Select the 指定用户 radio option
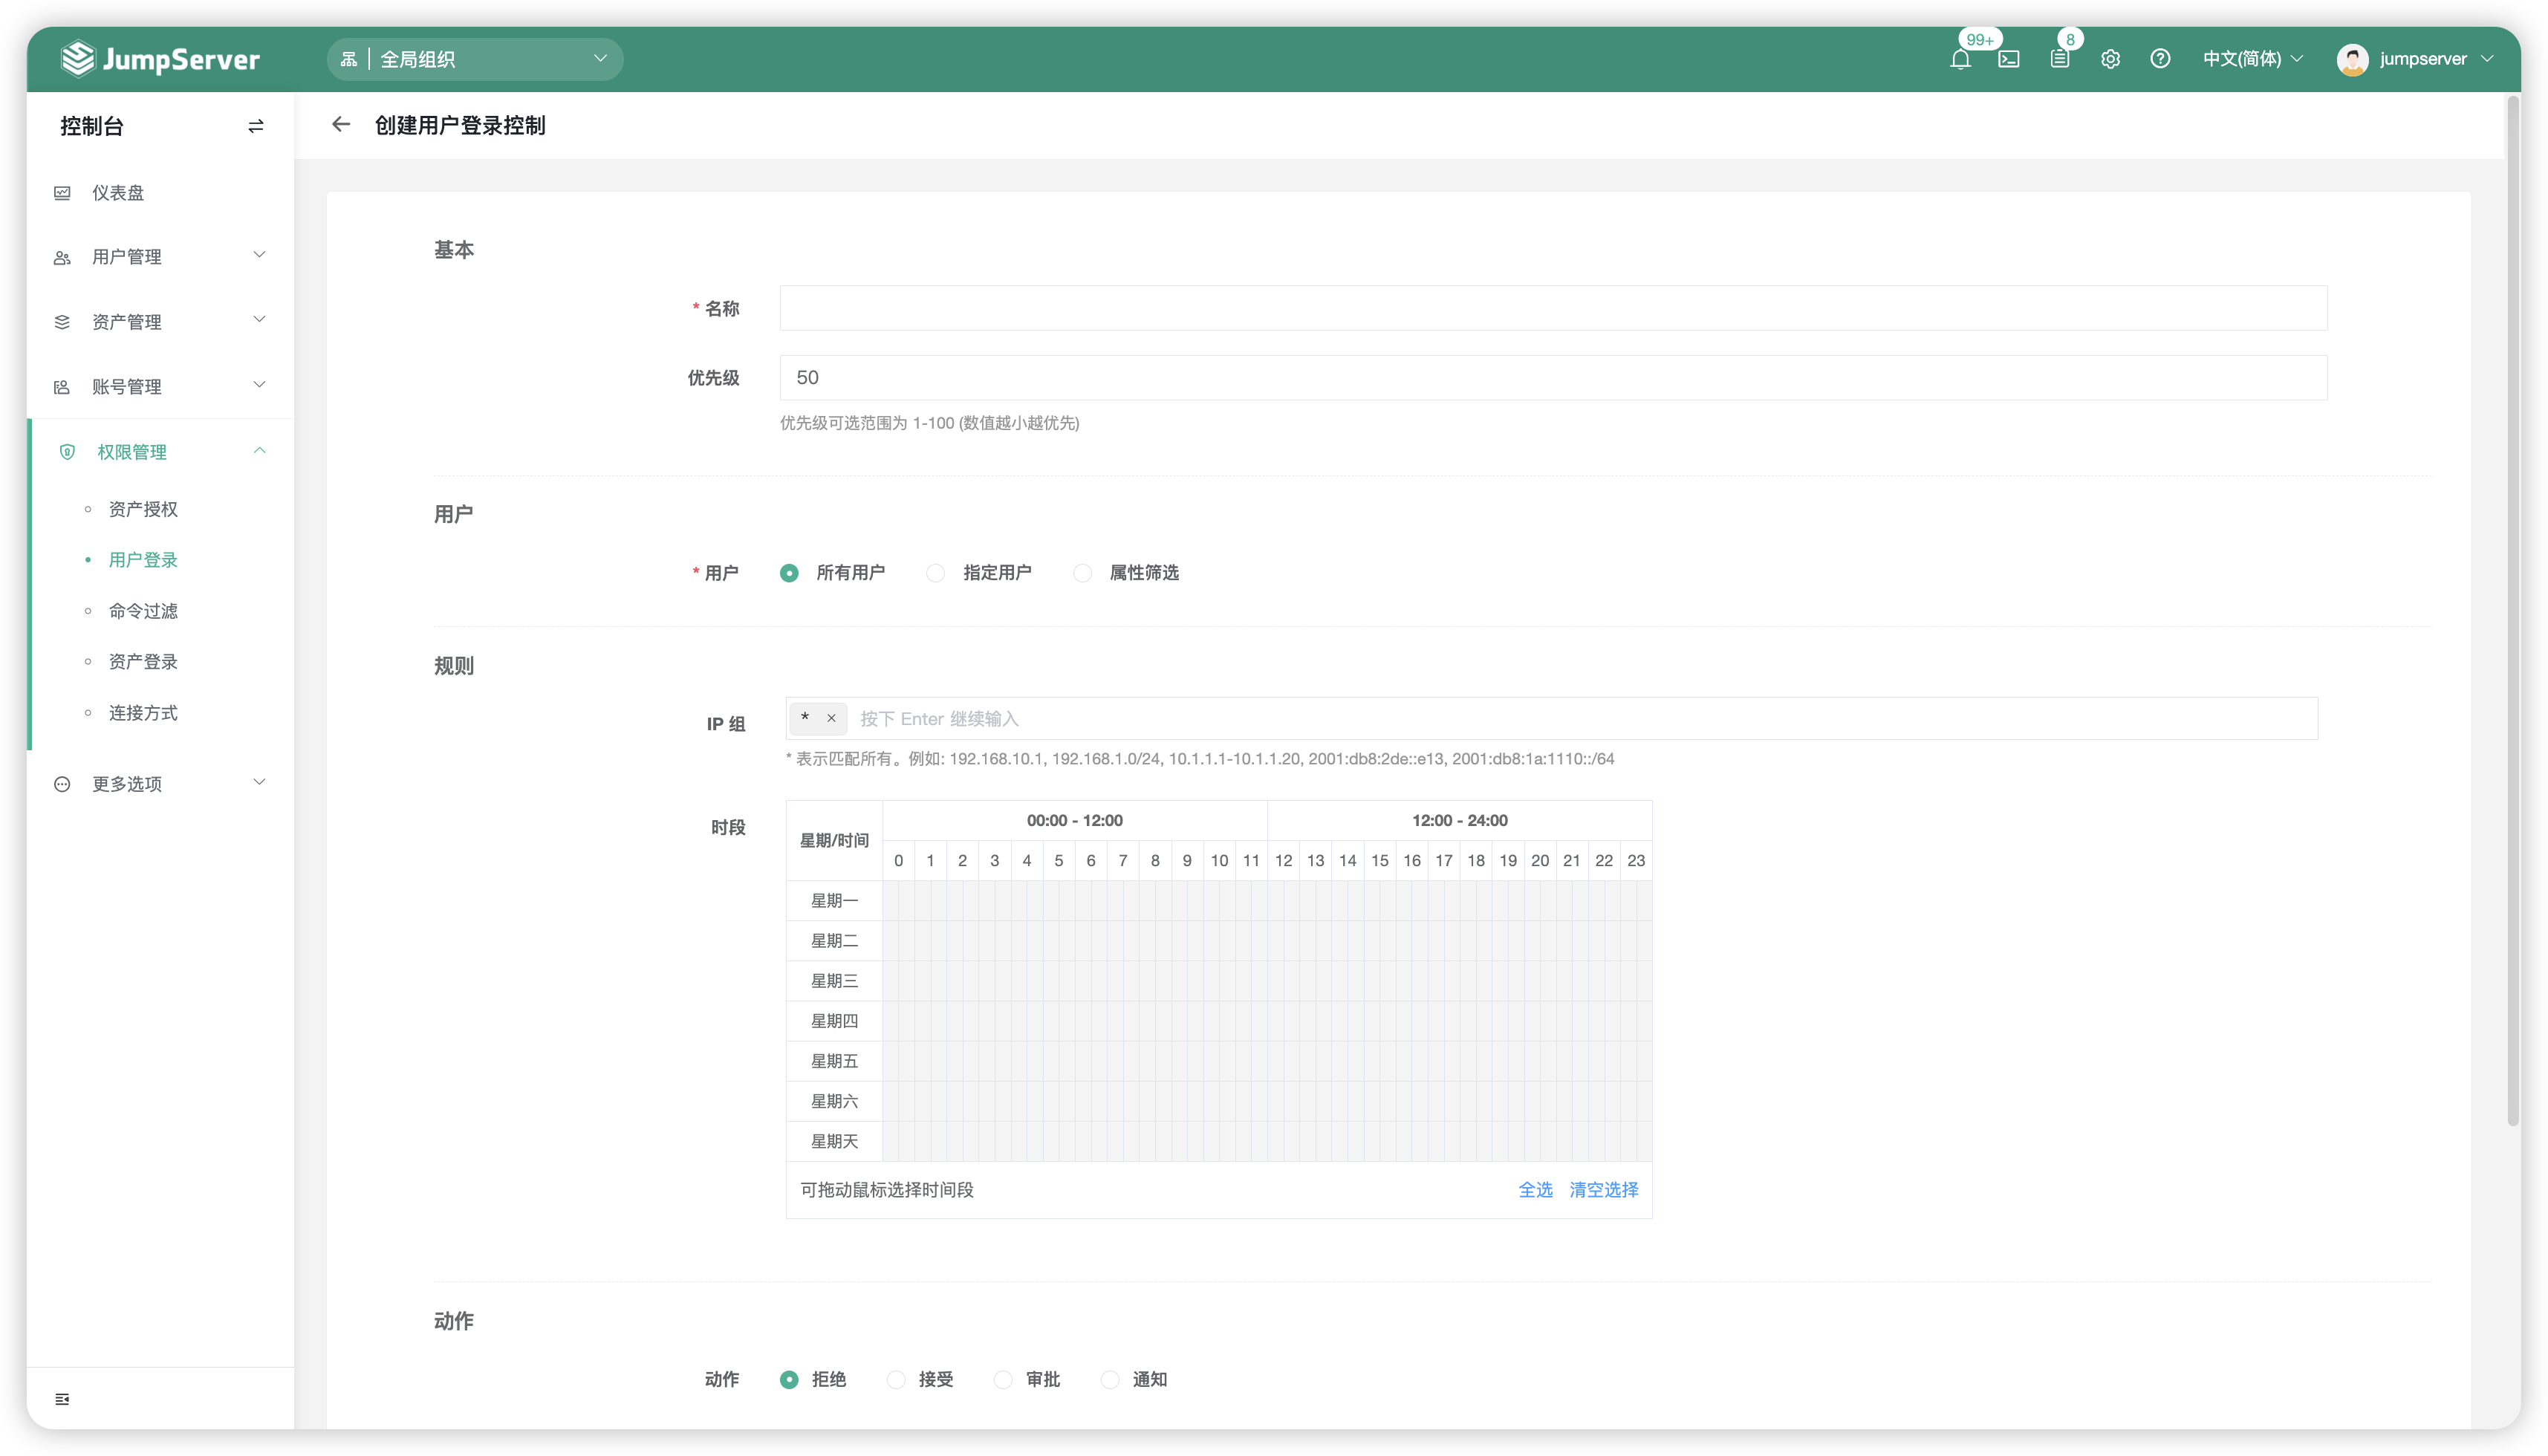Viewport: 2548px width, 1456px height. coord(935,573)
